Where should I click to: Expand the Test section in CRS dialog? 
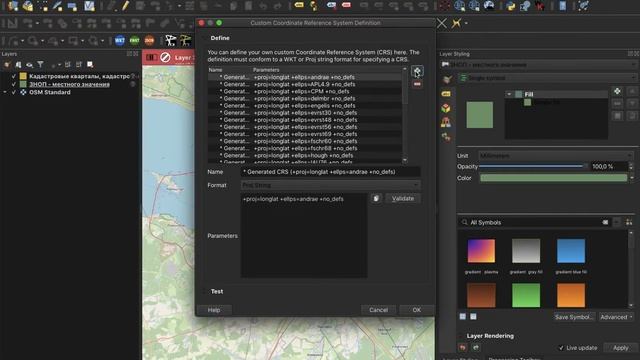point(204,291)
